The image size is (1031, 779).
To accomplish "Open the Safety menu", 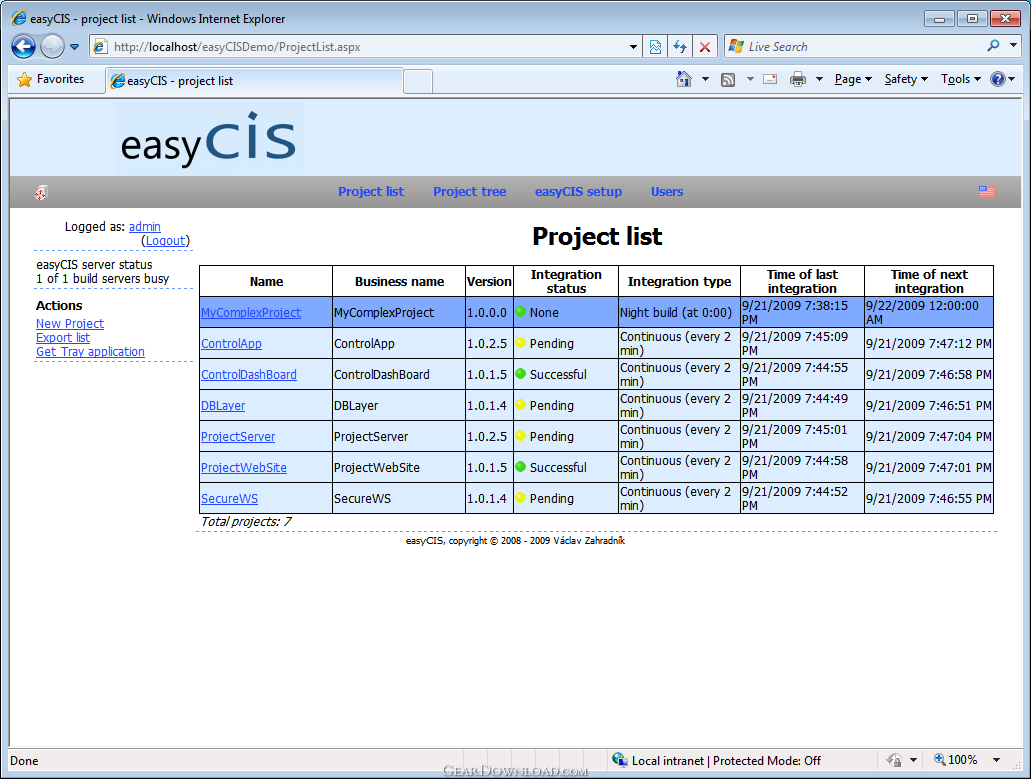I will (906, 80).
